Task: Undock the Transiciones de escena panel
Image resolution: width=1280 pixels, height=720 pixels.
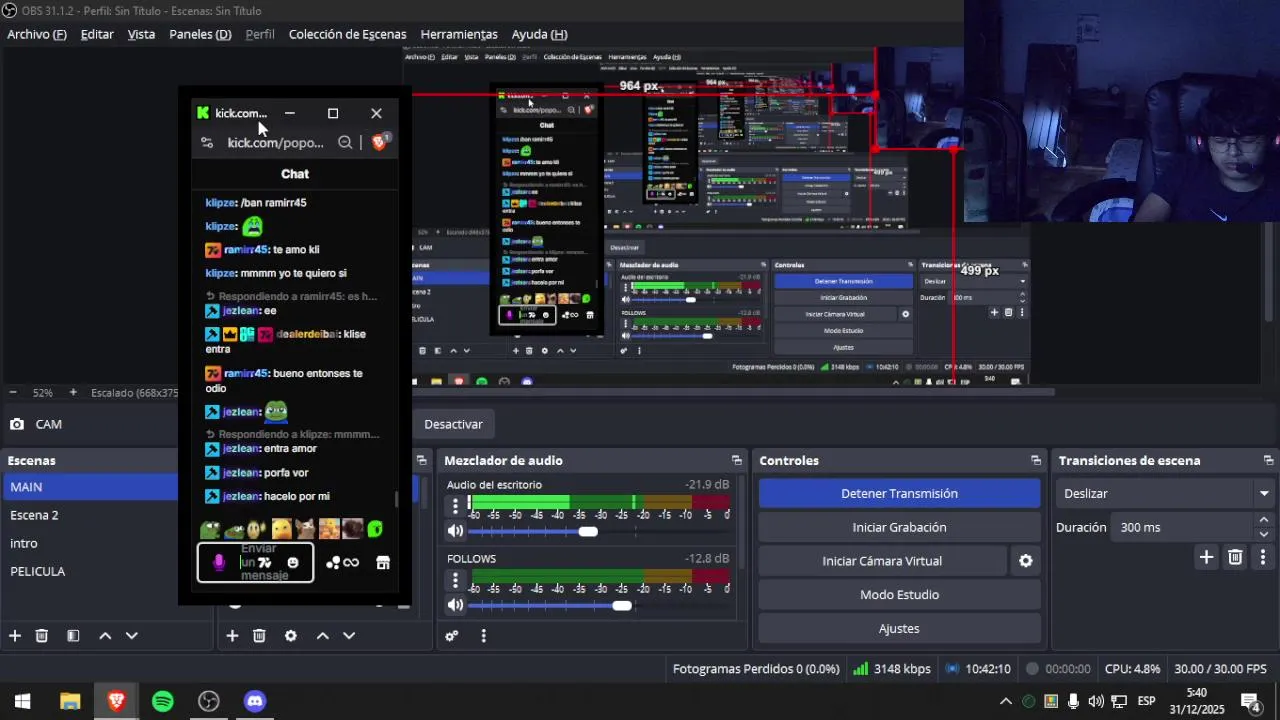Action: [1268, 461]
